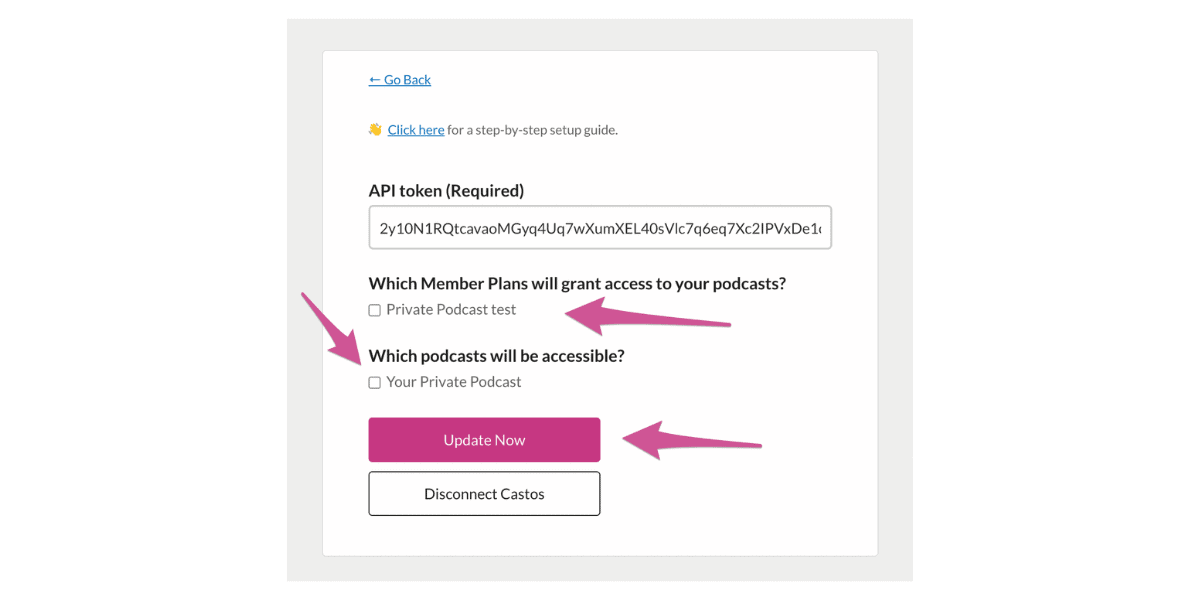
Task: Click the Go Back link
Action: [x=407, y=80]
